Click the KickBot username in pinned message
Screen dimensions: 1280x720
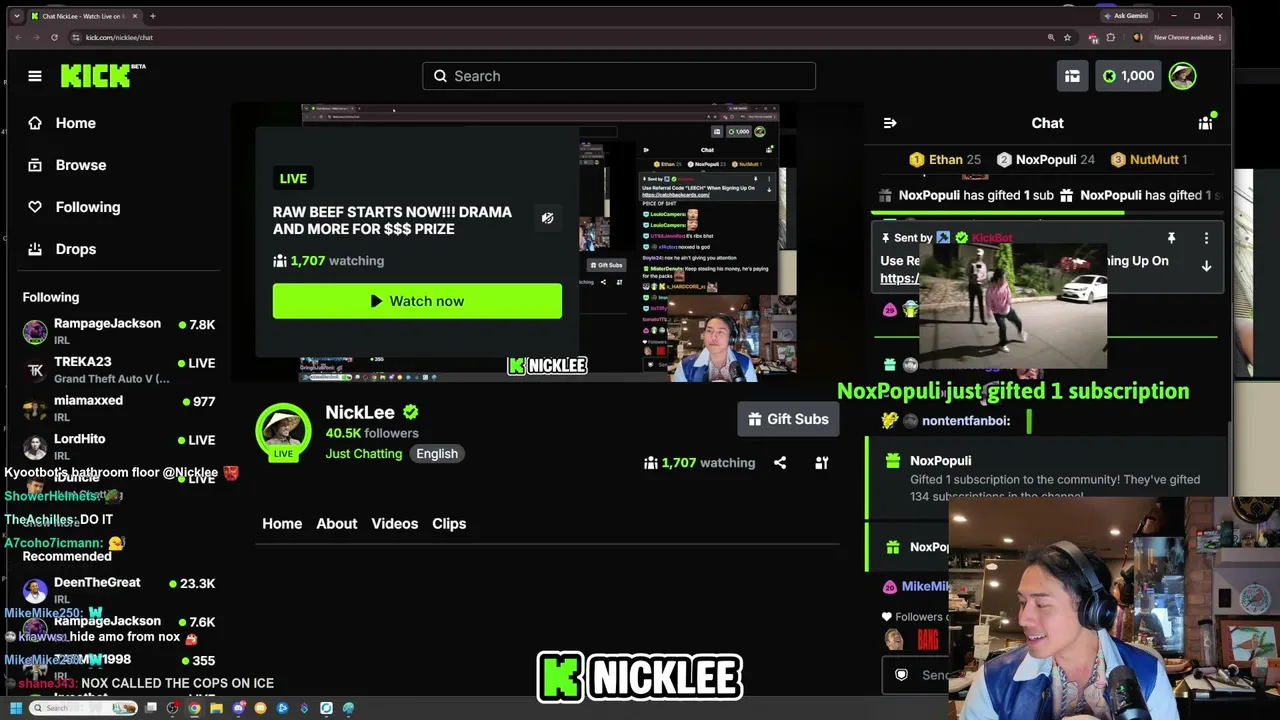coord(991,238)
